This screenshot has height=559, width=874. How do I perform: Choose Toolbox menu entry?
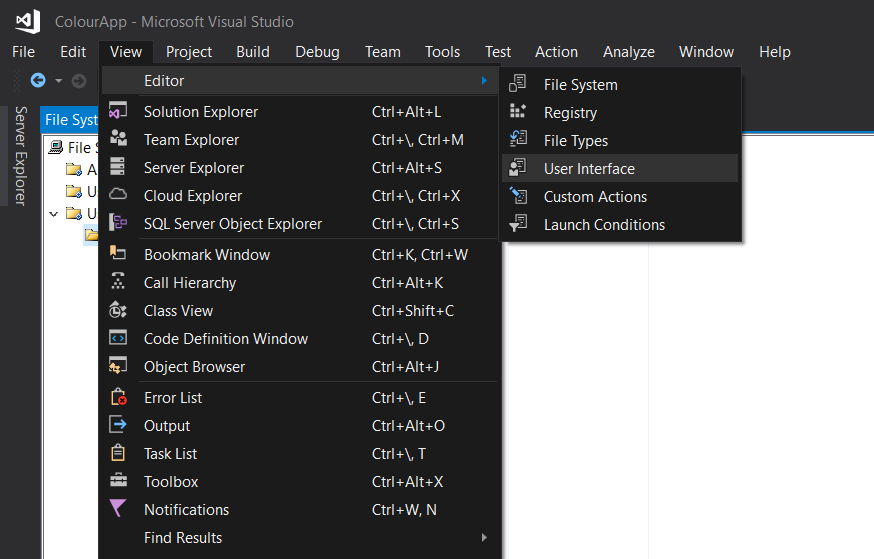pyautogui.click(x=300, y=482)
